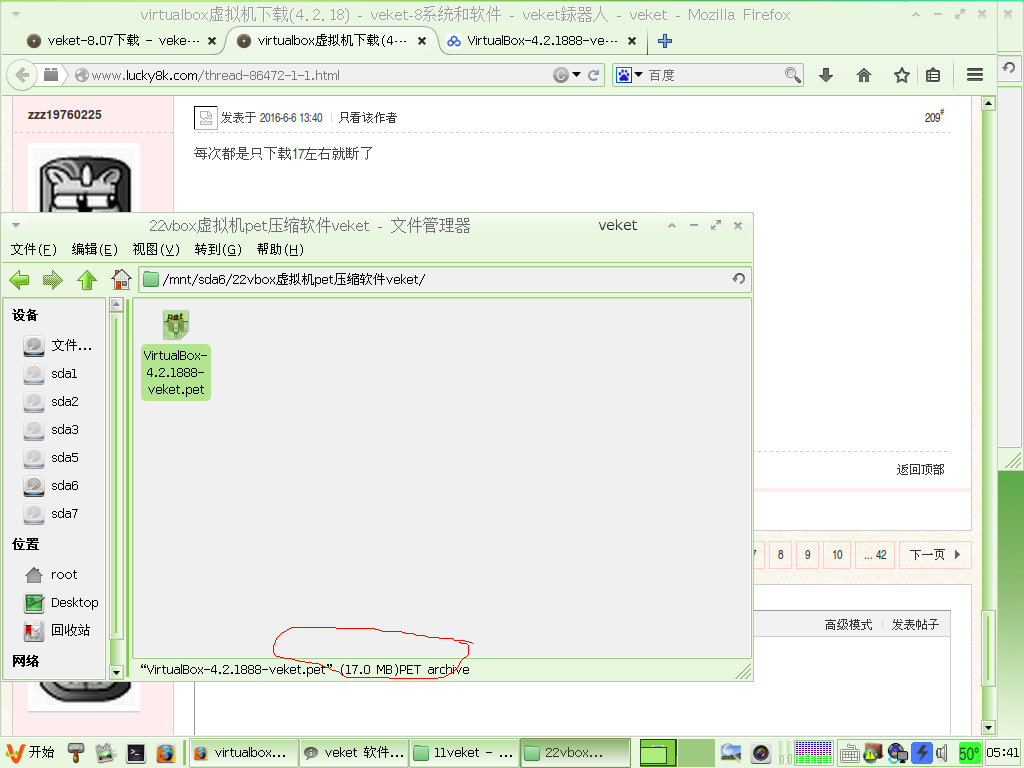Go to forum page 10
The height and width of the screenshot is (768, 1024).
click(837, 555)
